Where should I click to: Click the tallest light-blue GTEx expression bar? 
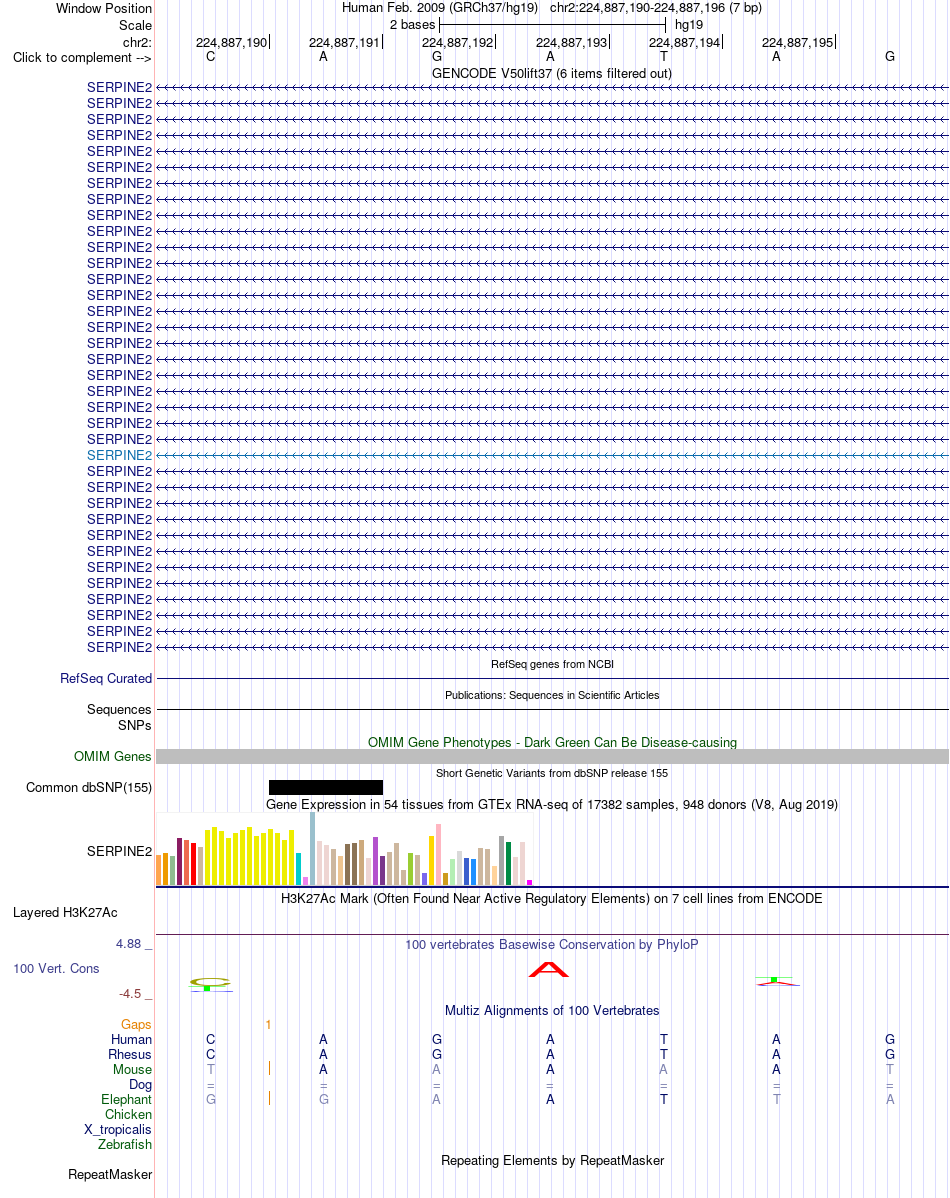[x=313, y=849]
